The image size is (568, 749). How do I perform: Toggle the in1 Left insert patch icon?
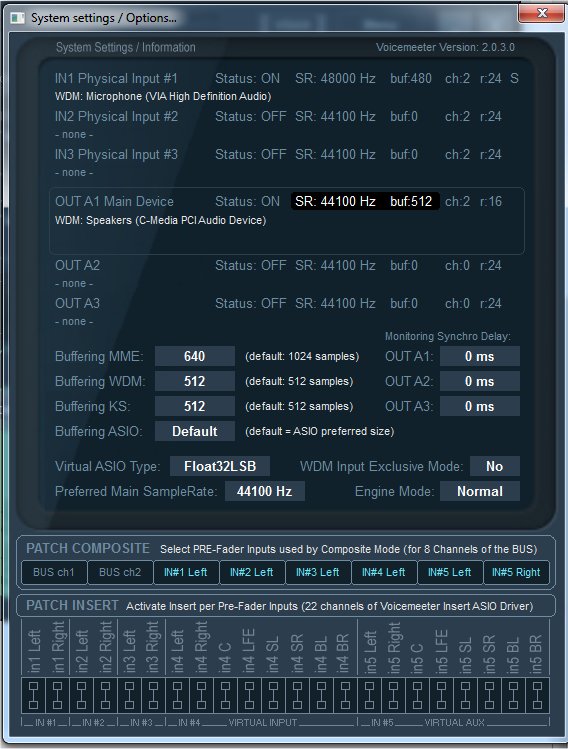pos(33,695)
